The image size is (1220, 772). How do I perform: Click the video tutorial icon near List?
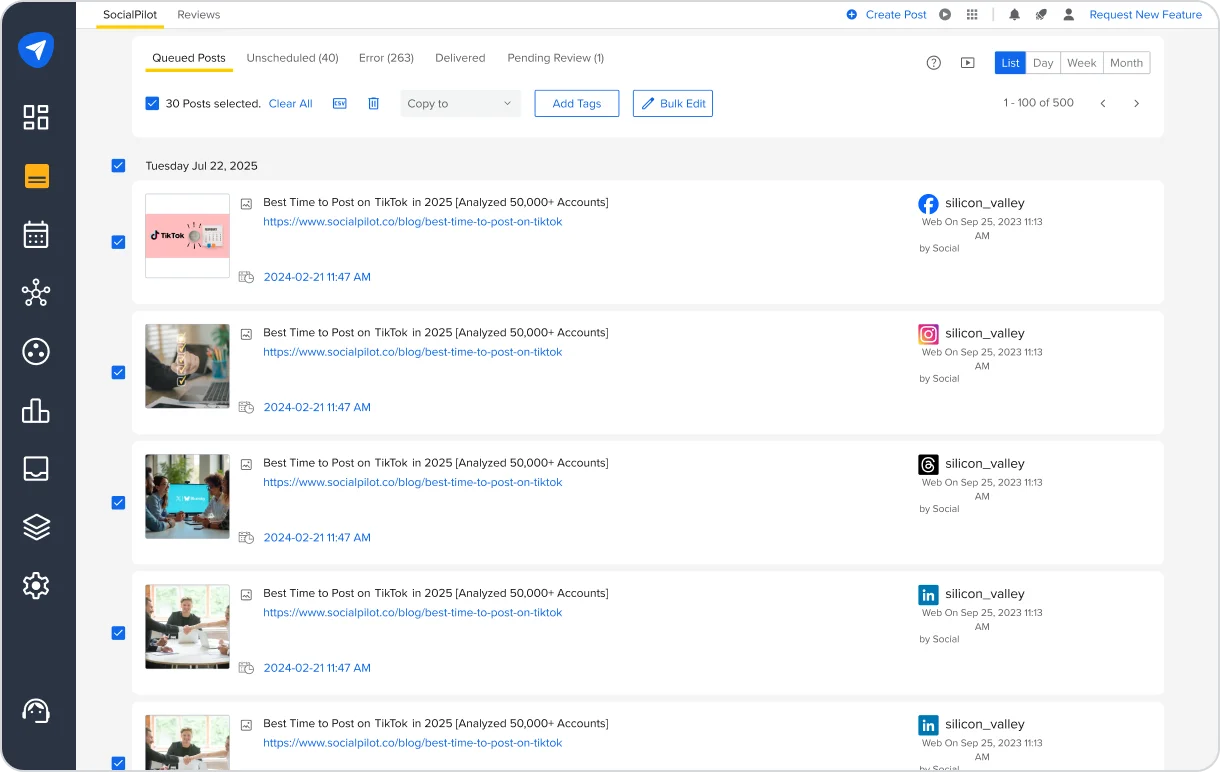(x=968, y=63)
